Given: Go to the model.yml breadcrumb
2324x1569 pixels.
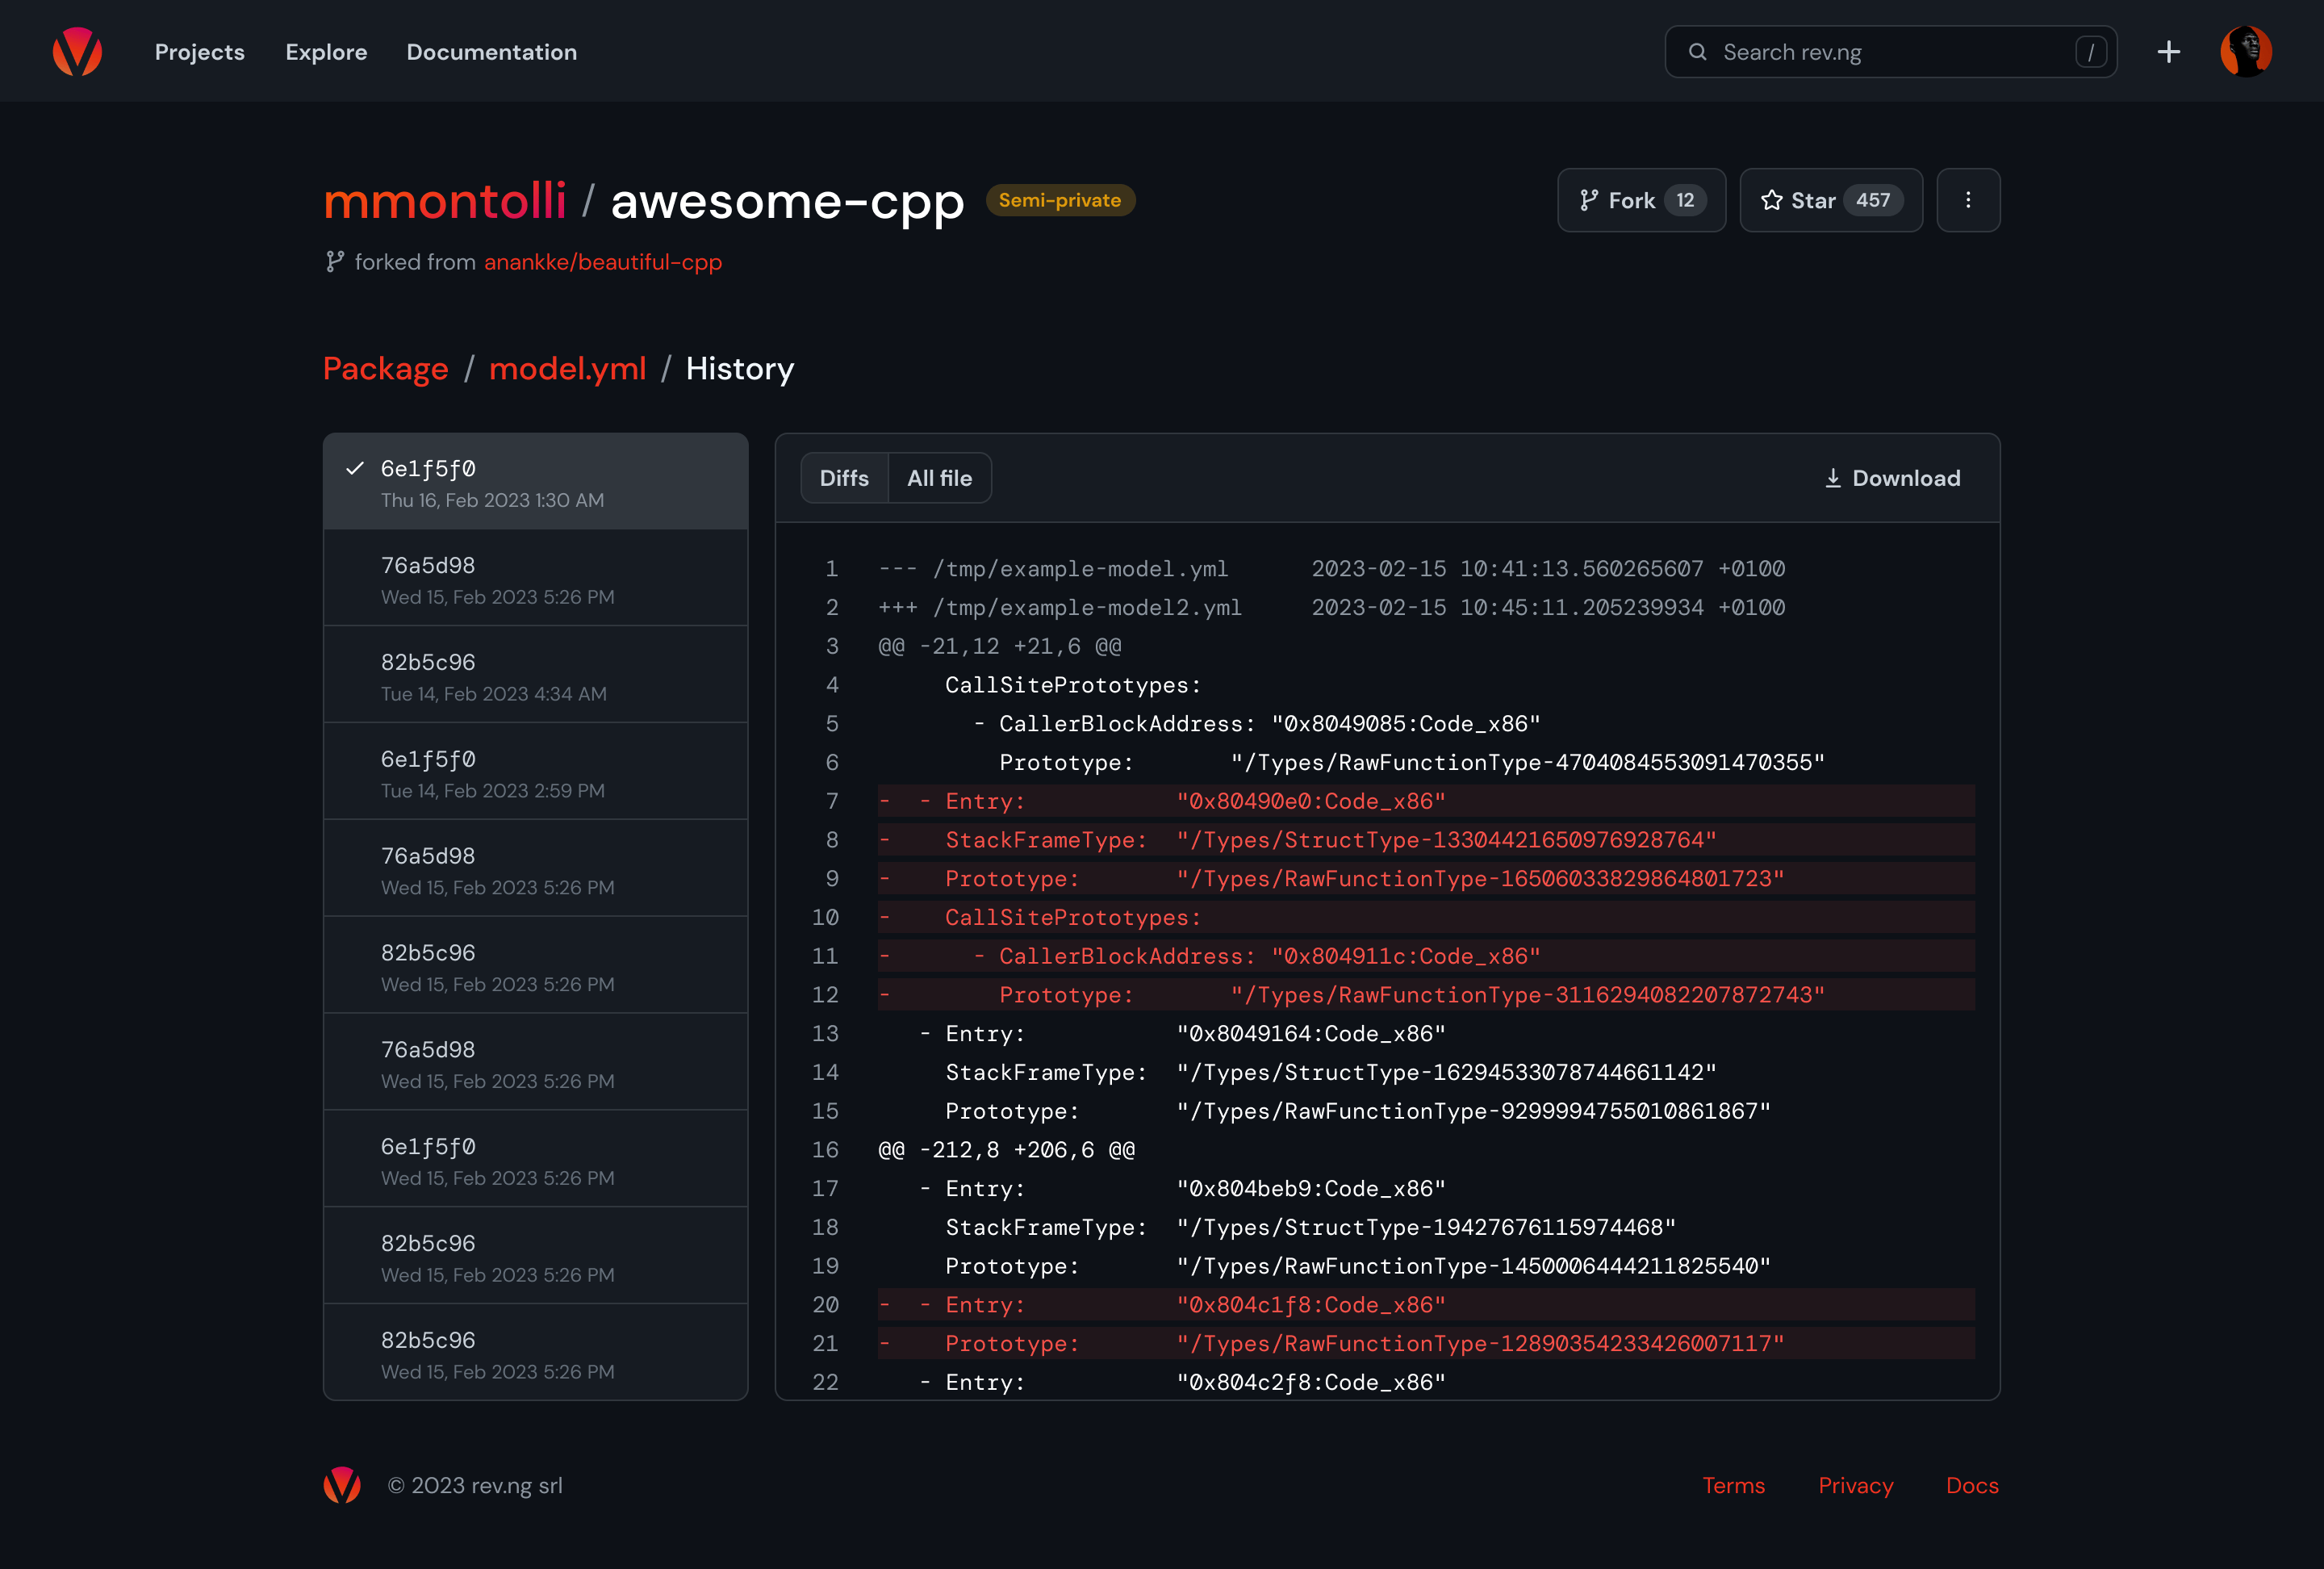Looking at the screenshot, I should tap(567, 369).
